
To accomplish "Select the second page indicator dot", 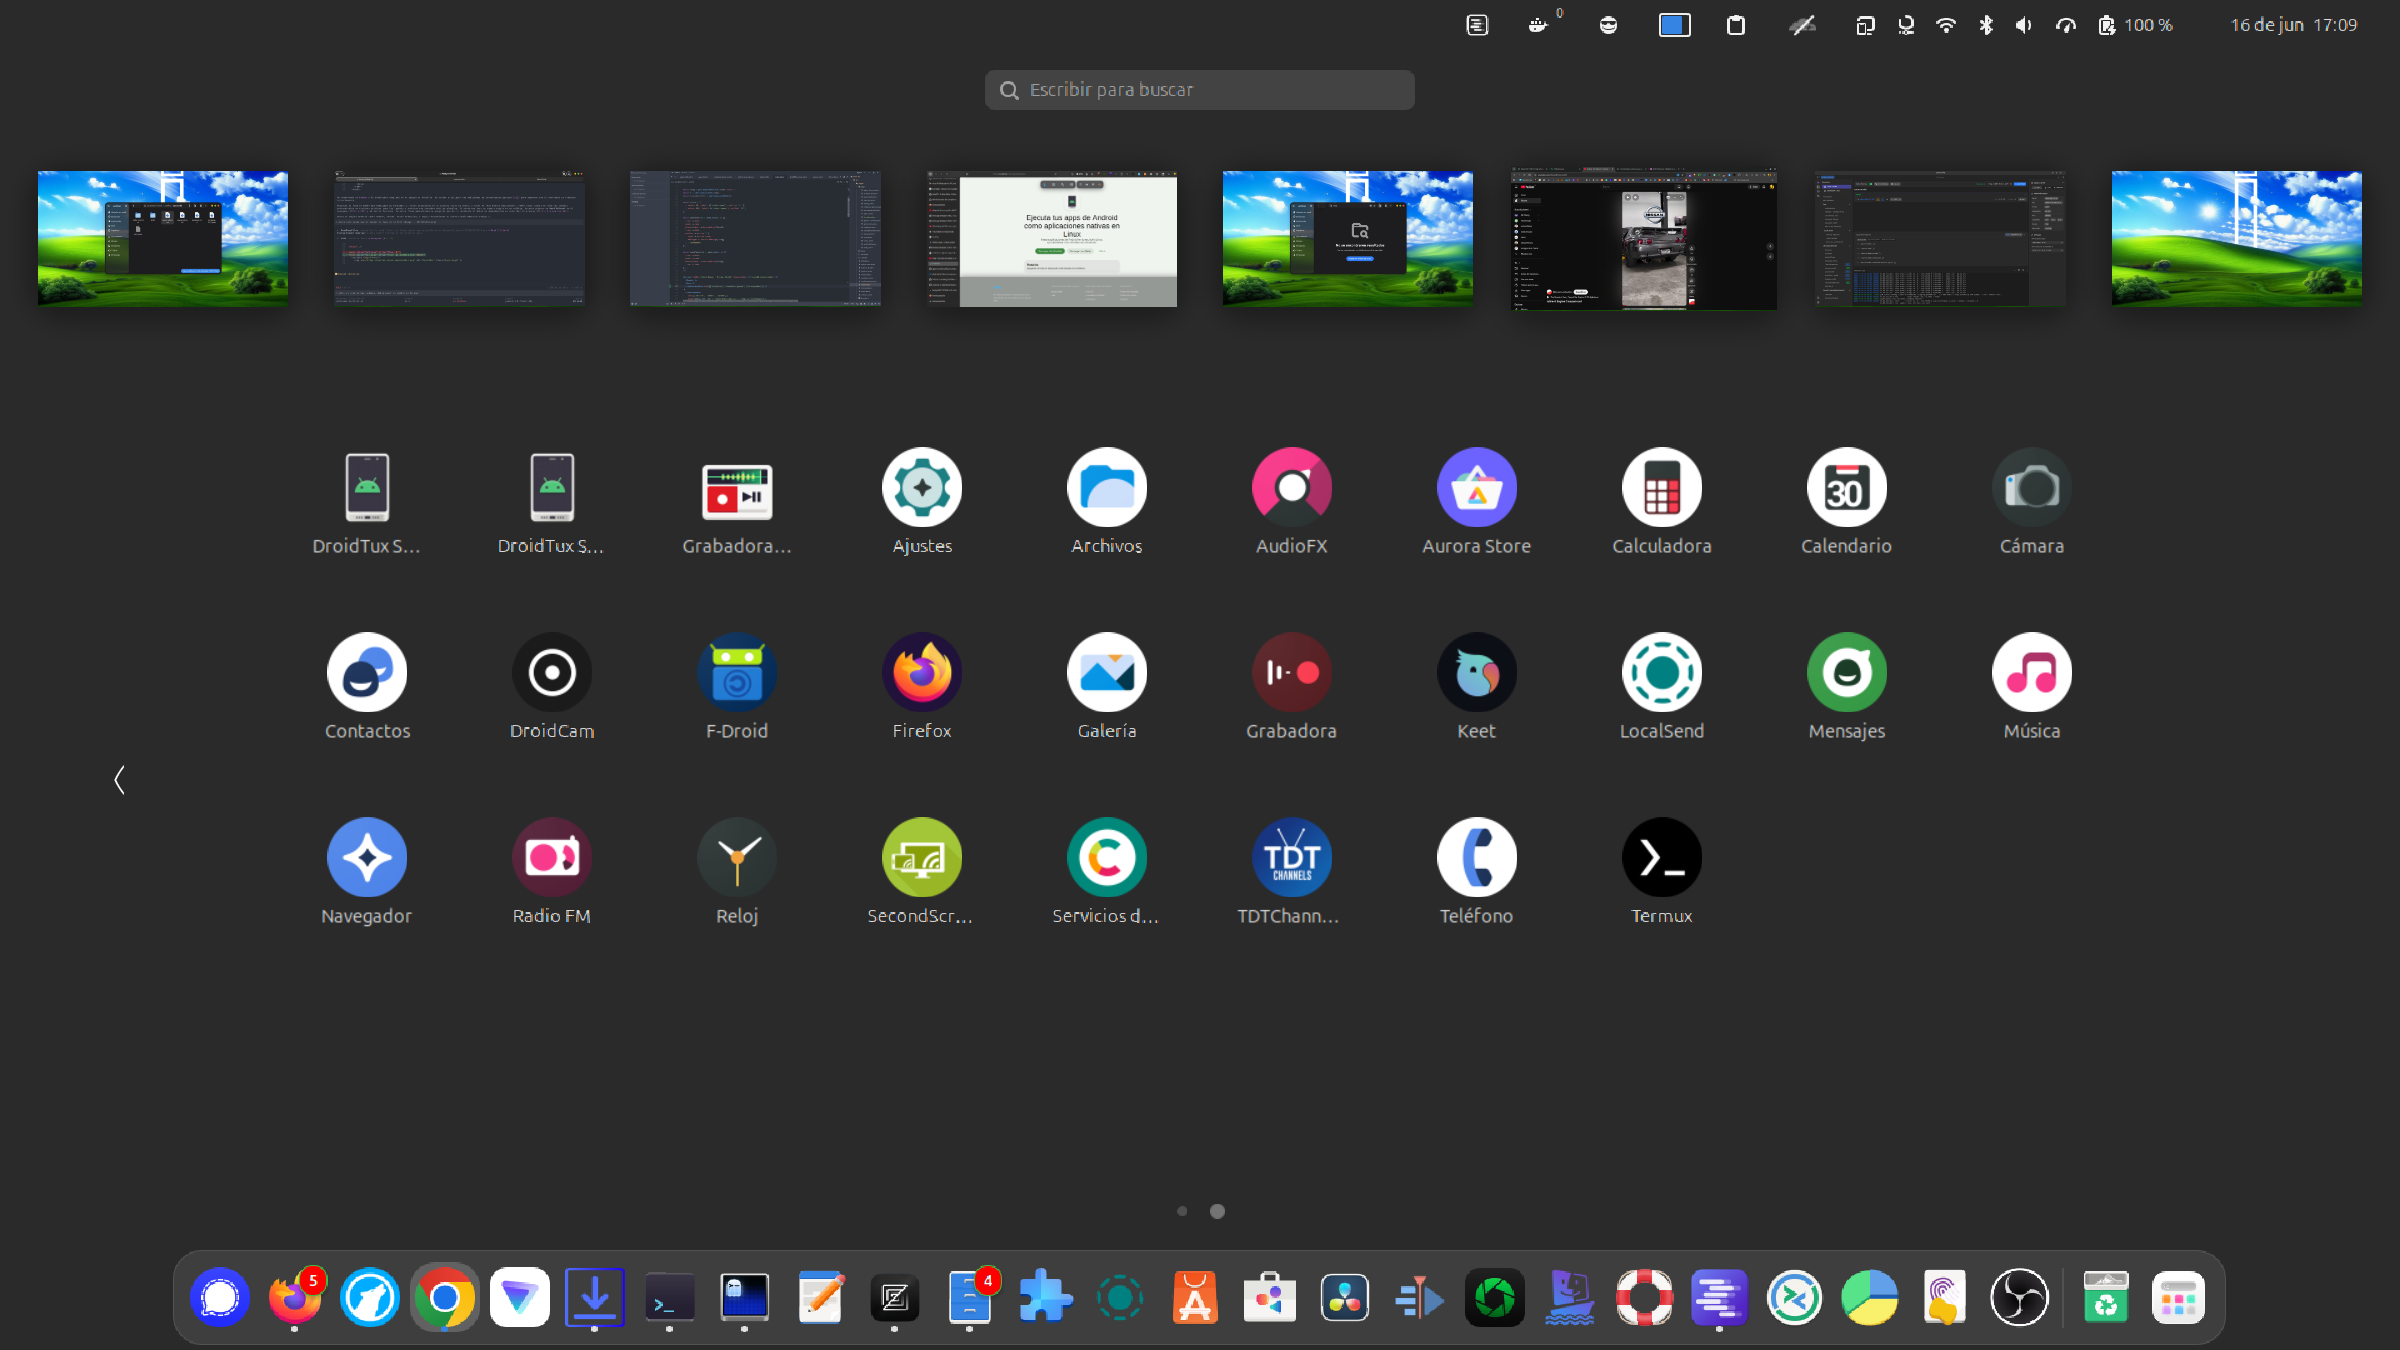I will pyautogui.click(x=1217, y=1211).
